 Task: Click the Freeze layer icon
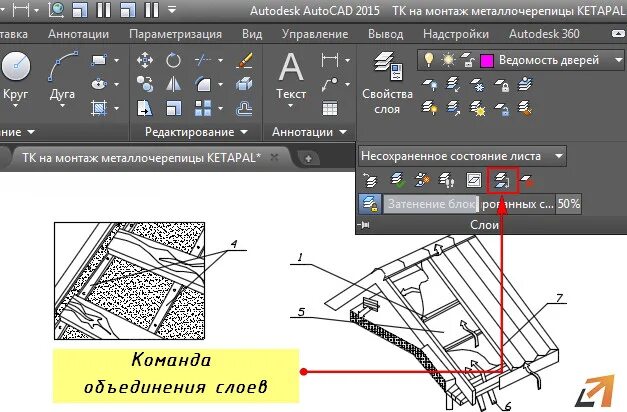pos(477,85)
